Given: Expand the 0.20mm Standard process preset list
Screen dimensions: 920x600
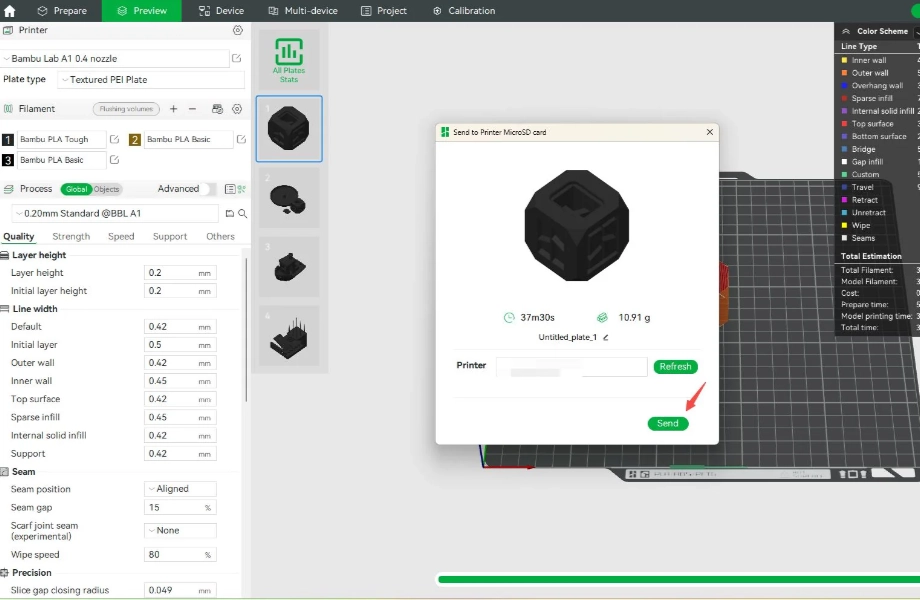Looking at the screenshot, I should [x=115, y=214].
